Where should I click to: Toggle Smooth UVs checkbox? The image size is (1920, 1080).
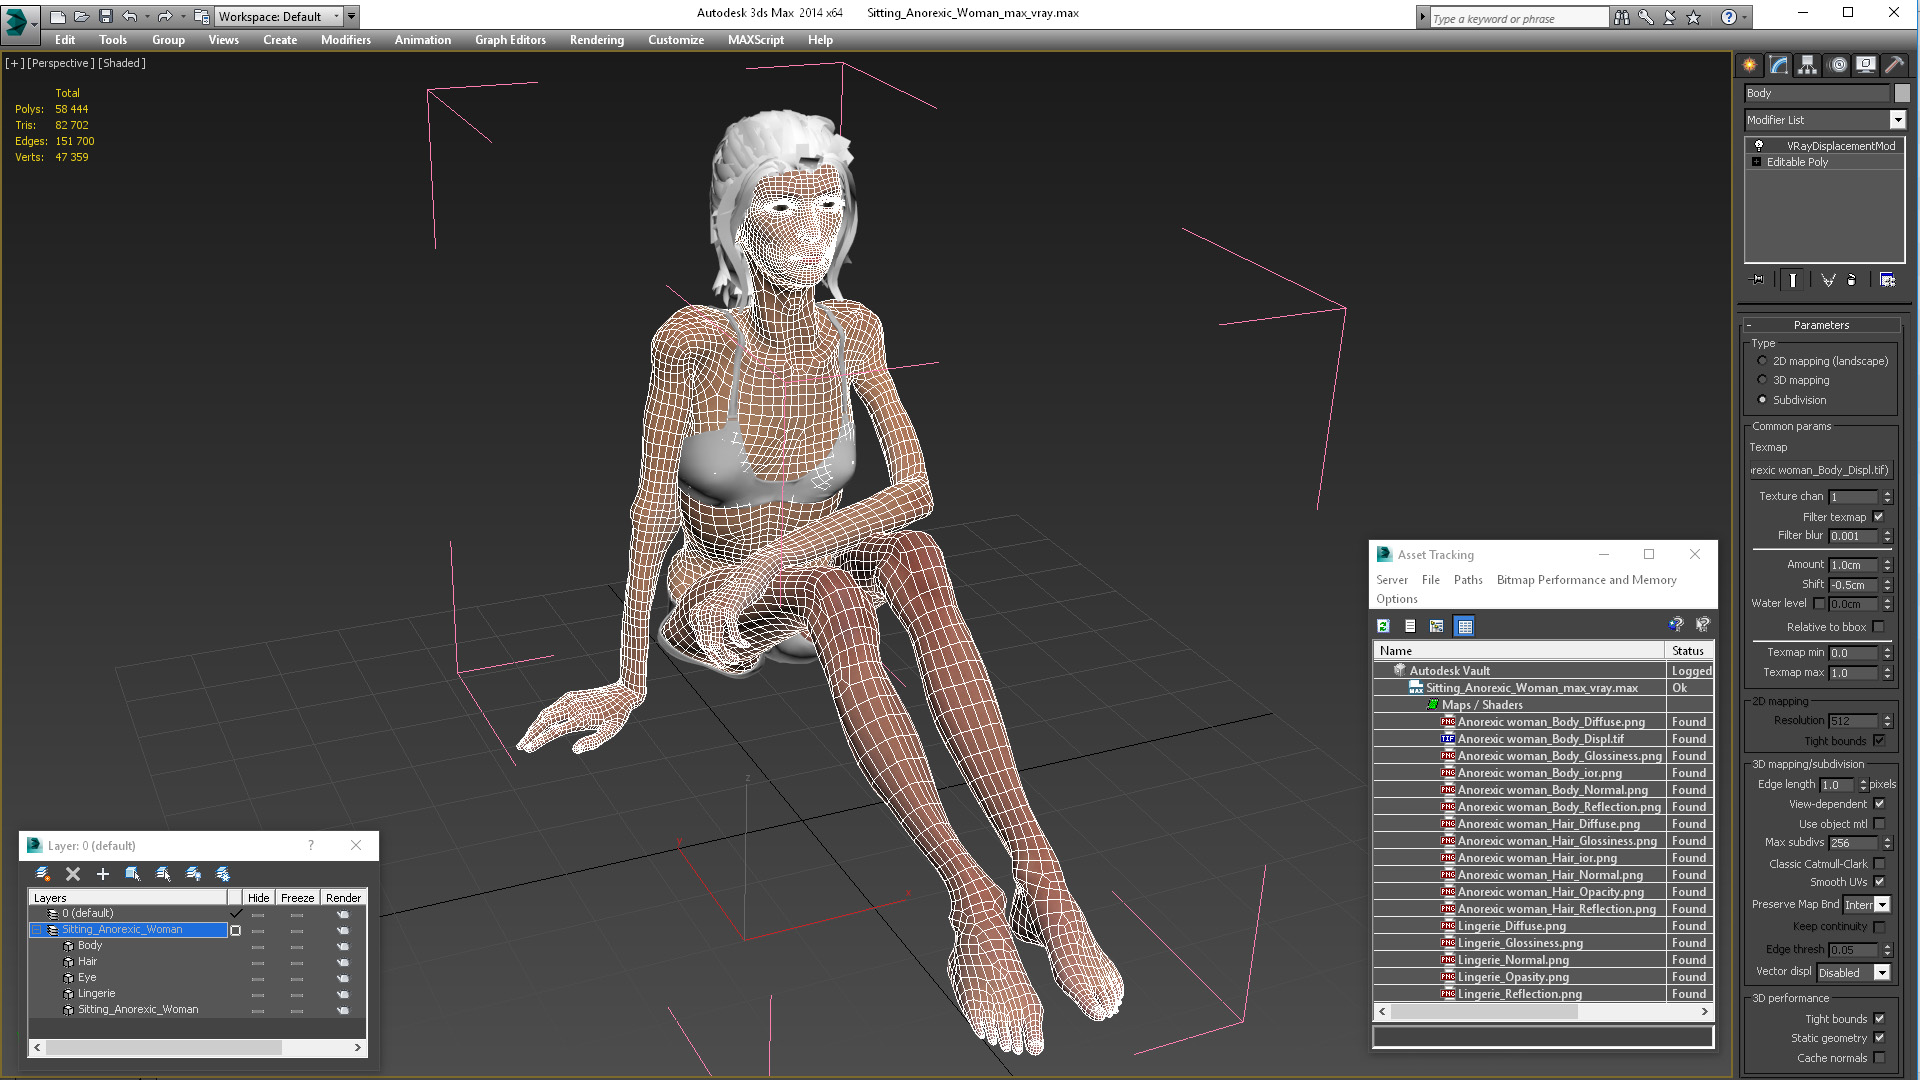tap(1879, 882)
